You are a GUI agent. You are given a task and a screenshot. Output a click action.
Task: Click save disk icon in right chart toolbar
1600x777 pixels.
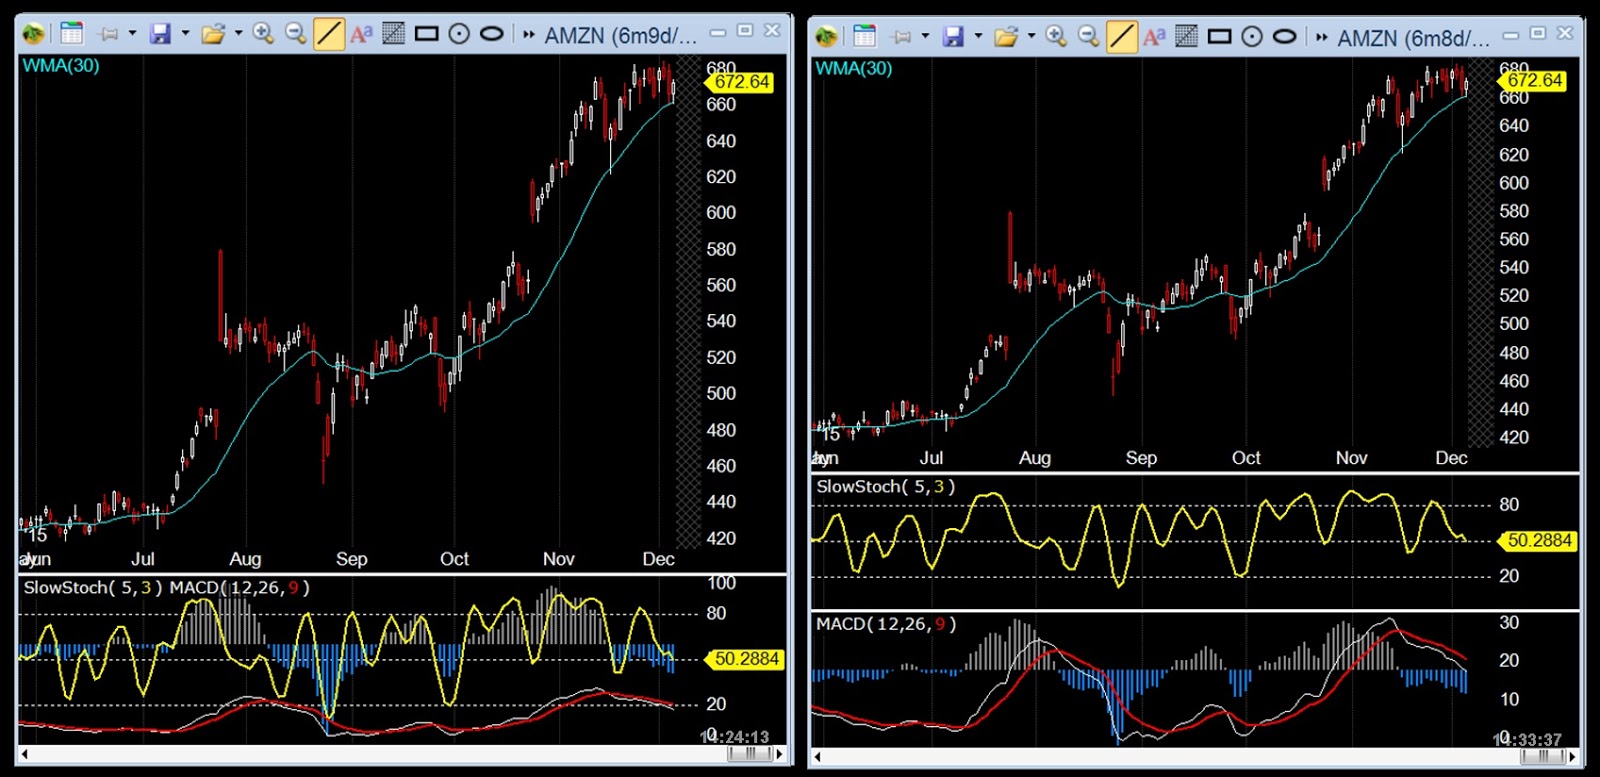tap(953, 37)
